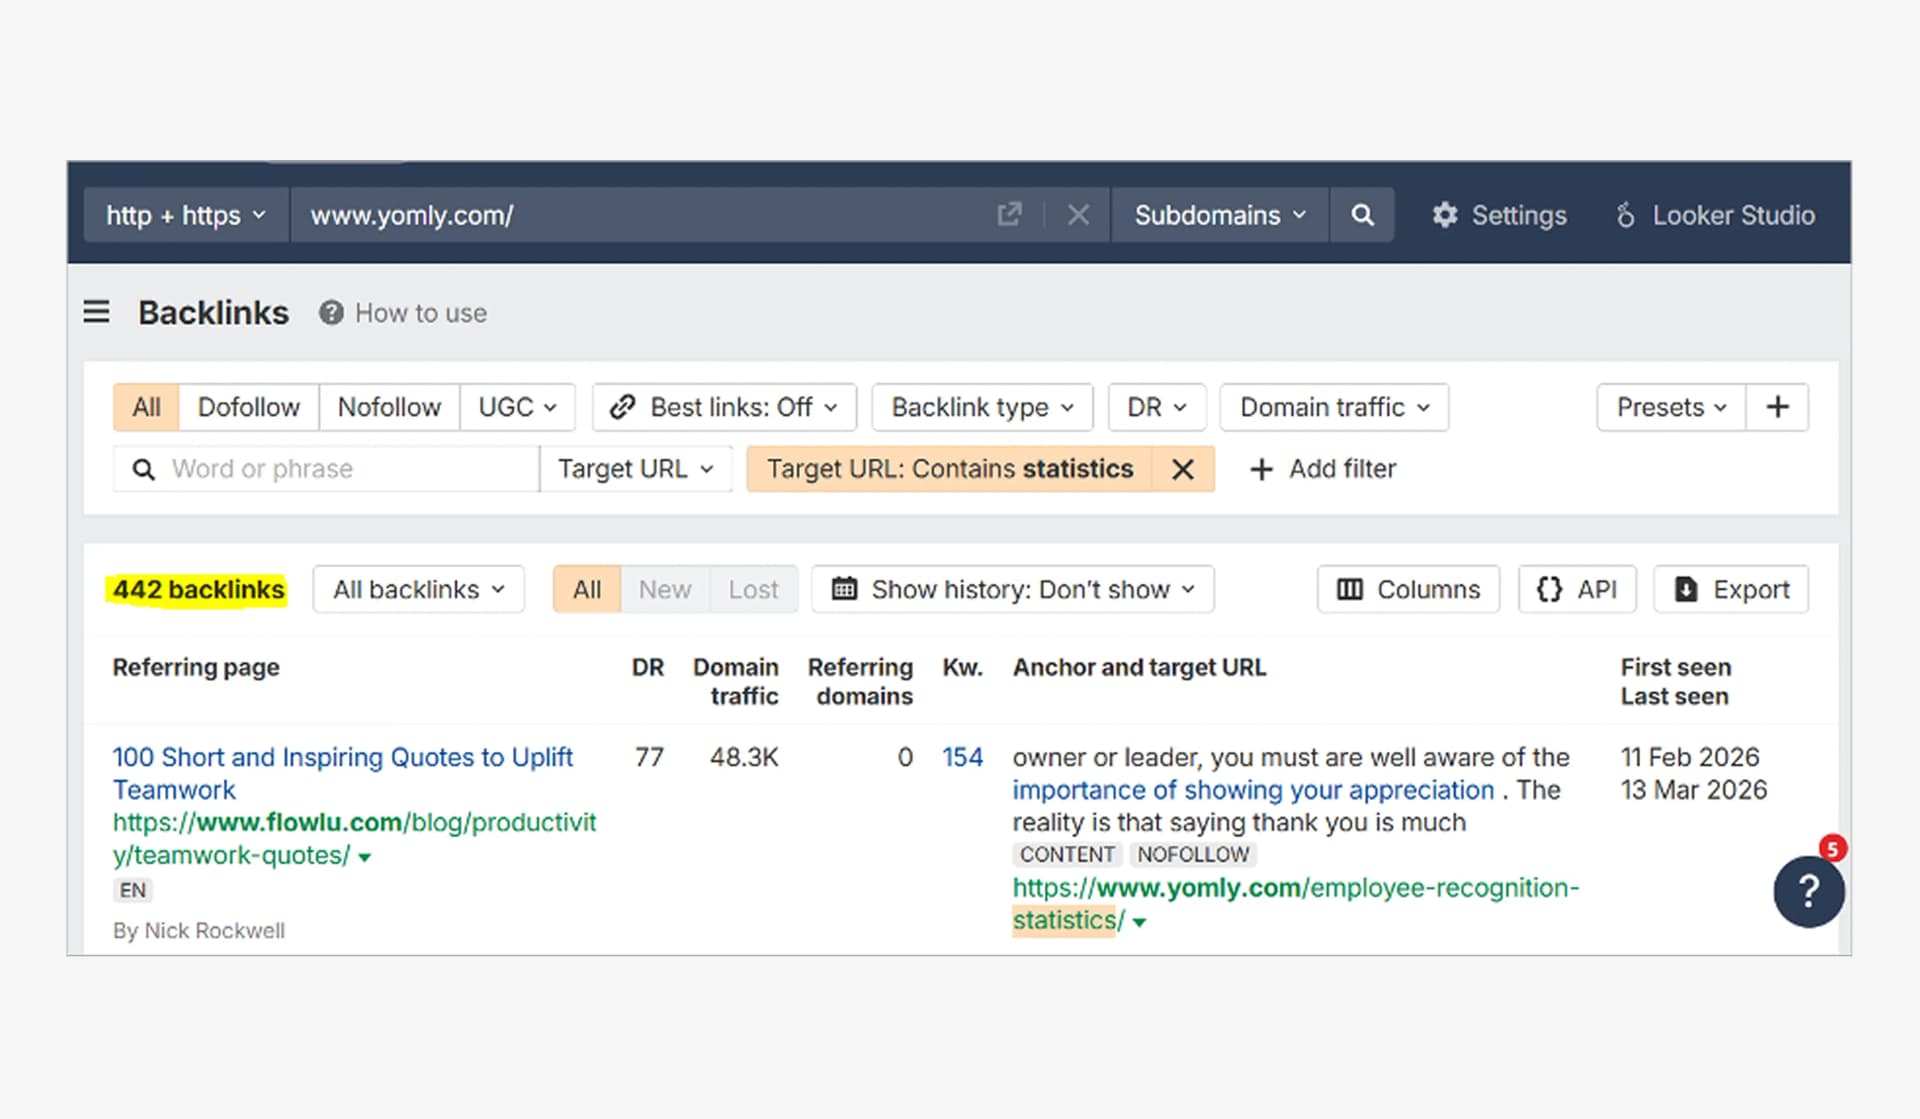This screenshot has width=1920, height=1119.
Task: Expand Show history dropdown
Action: 1013,590
